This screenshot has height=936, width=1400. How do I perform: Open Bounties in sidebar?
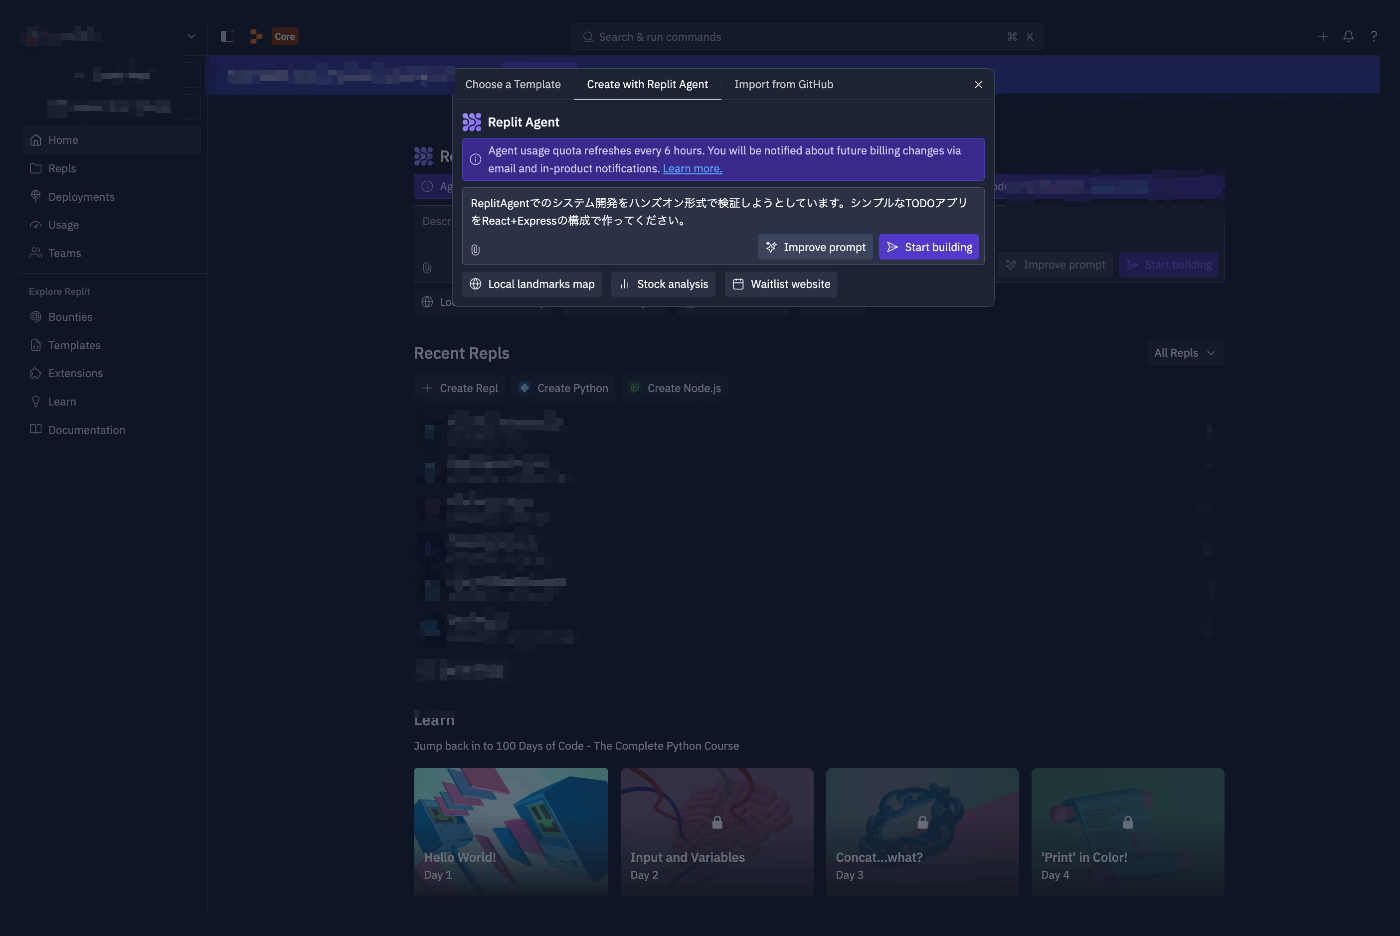tap(111, 317)
